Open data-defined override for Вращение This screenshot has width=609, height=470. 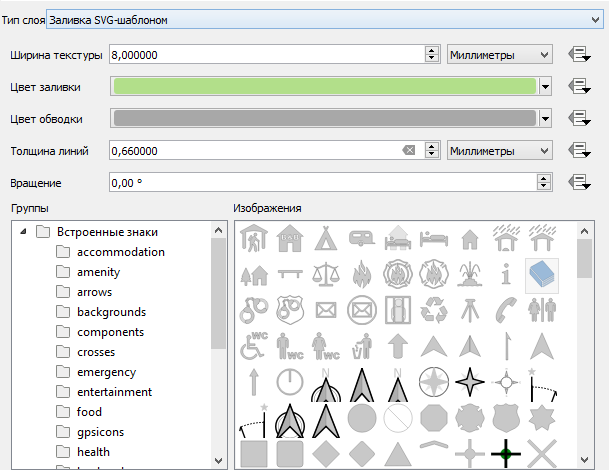click(x=577, y=183)
